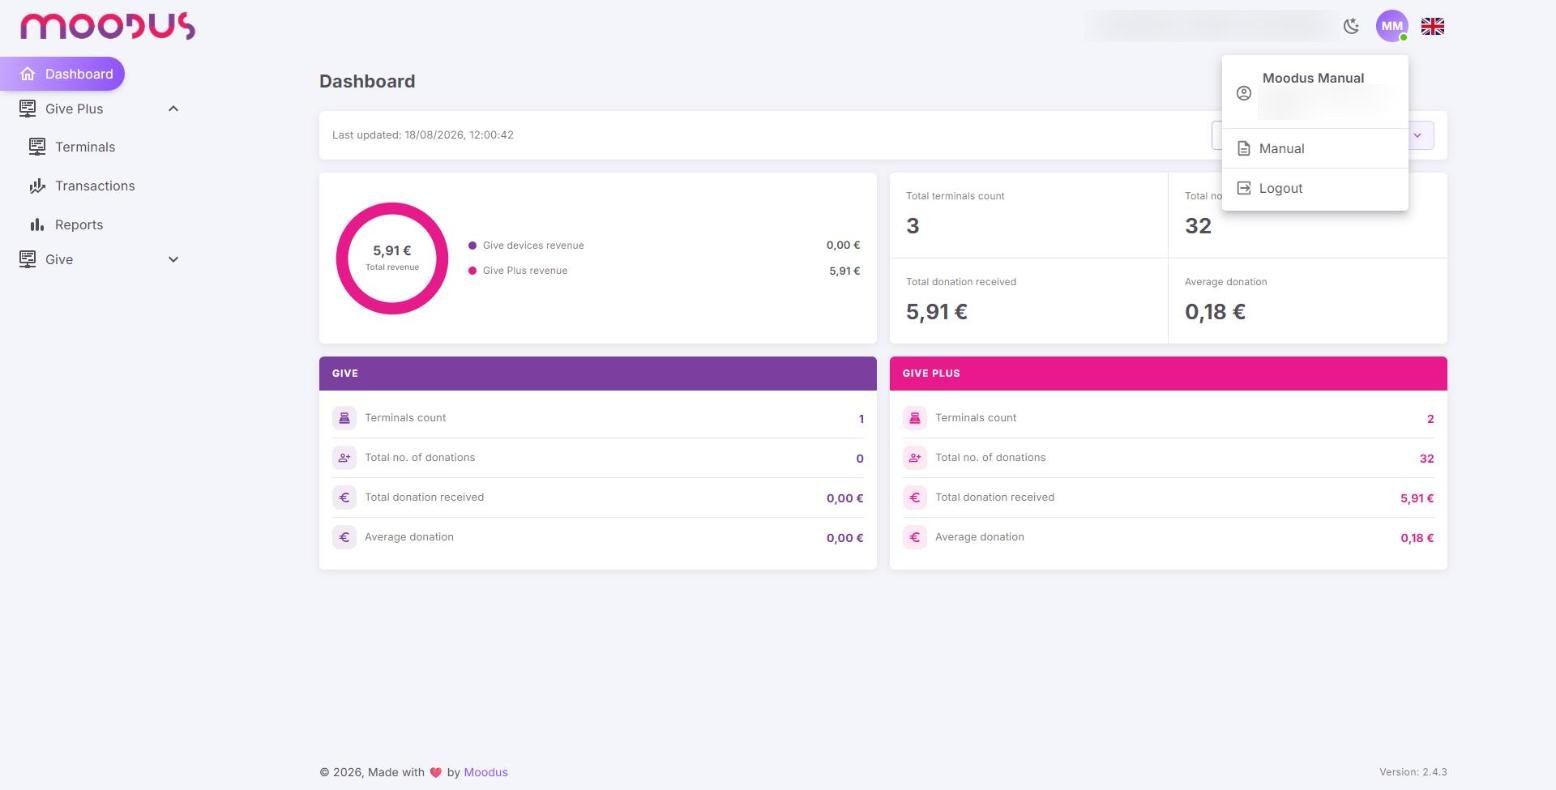Viewport: 1556px width, 790px height.
Task: Click the GIVE PLUS Total donation received euro icon
Action: (x=914, y=497)
